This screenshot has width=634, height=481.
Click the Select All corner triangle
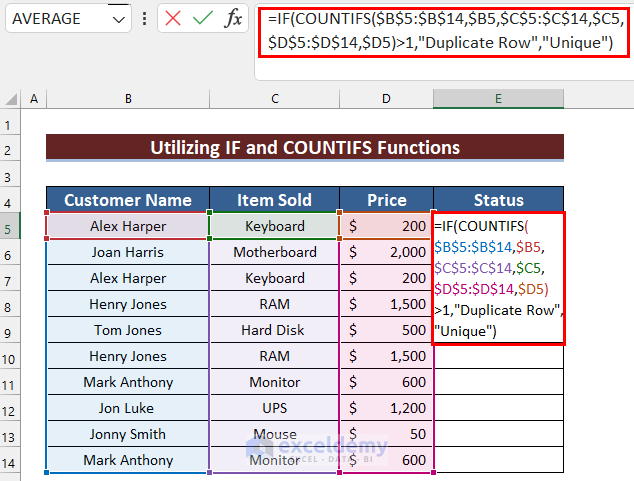point(13,98)
